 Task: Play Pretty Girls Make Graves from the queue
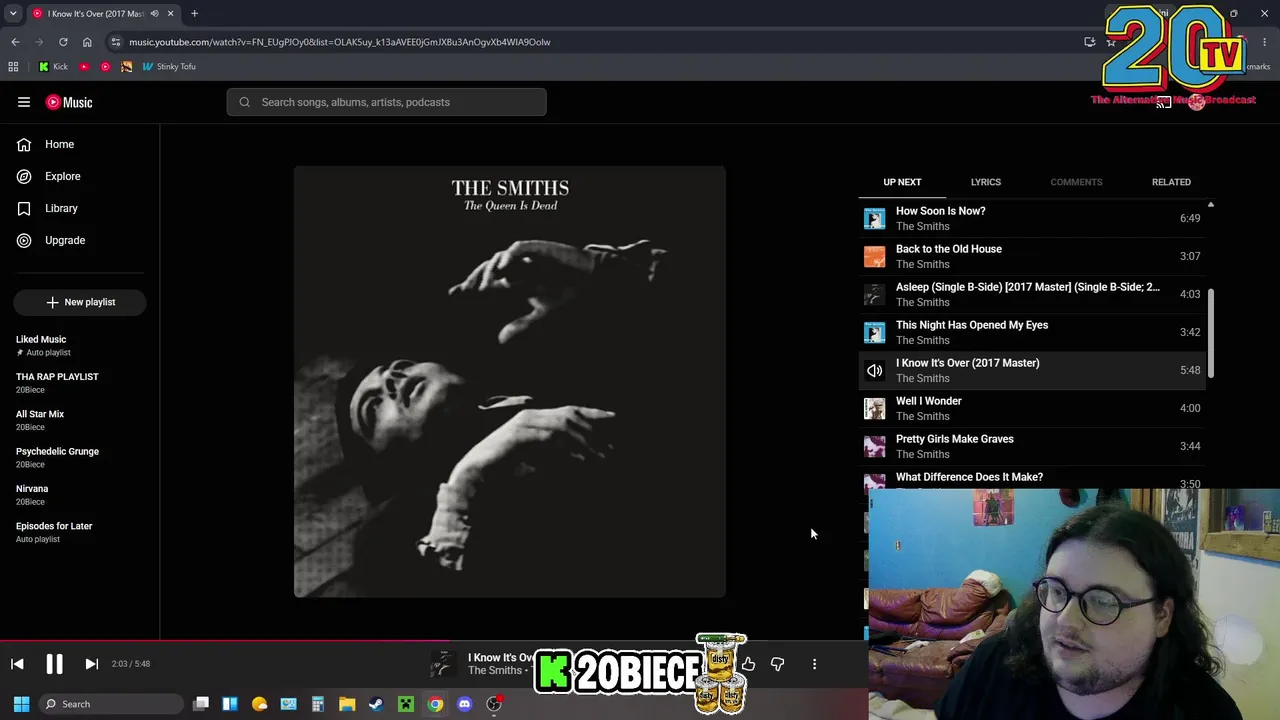pyautogui.click(x=1032, y=446)
